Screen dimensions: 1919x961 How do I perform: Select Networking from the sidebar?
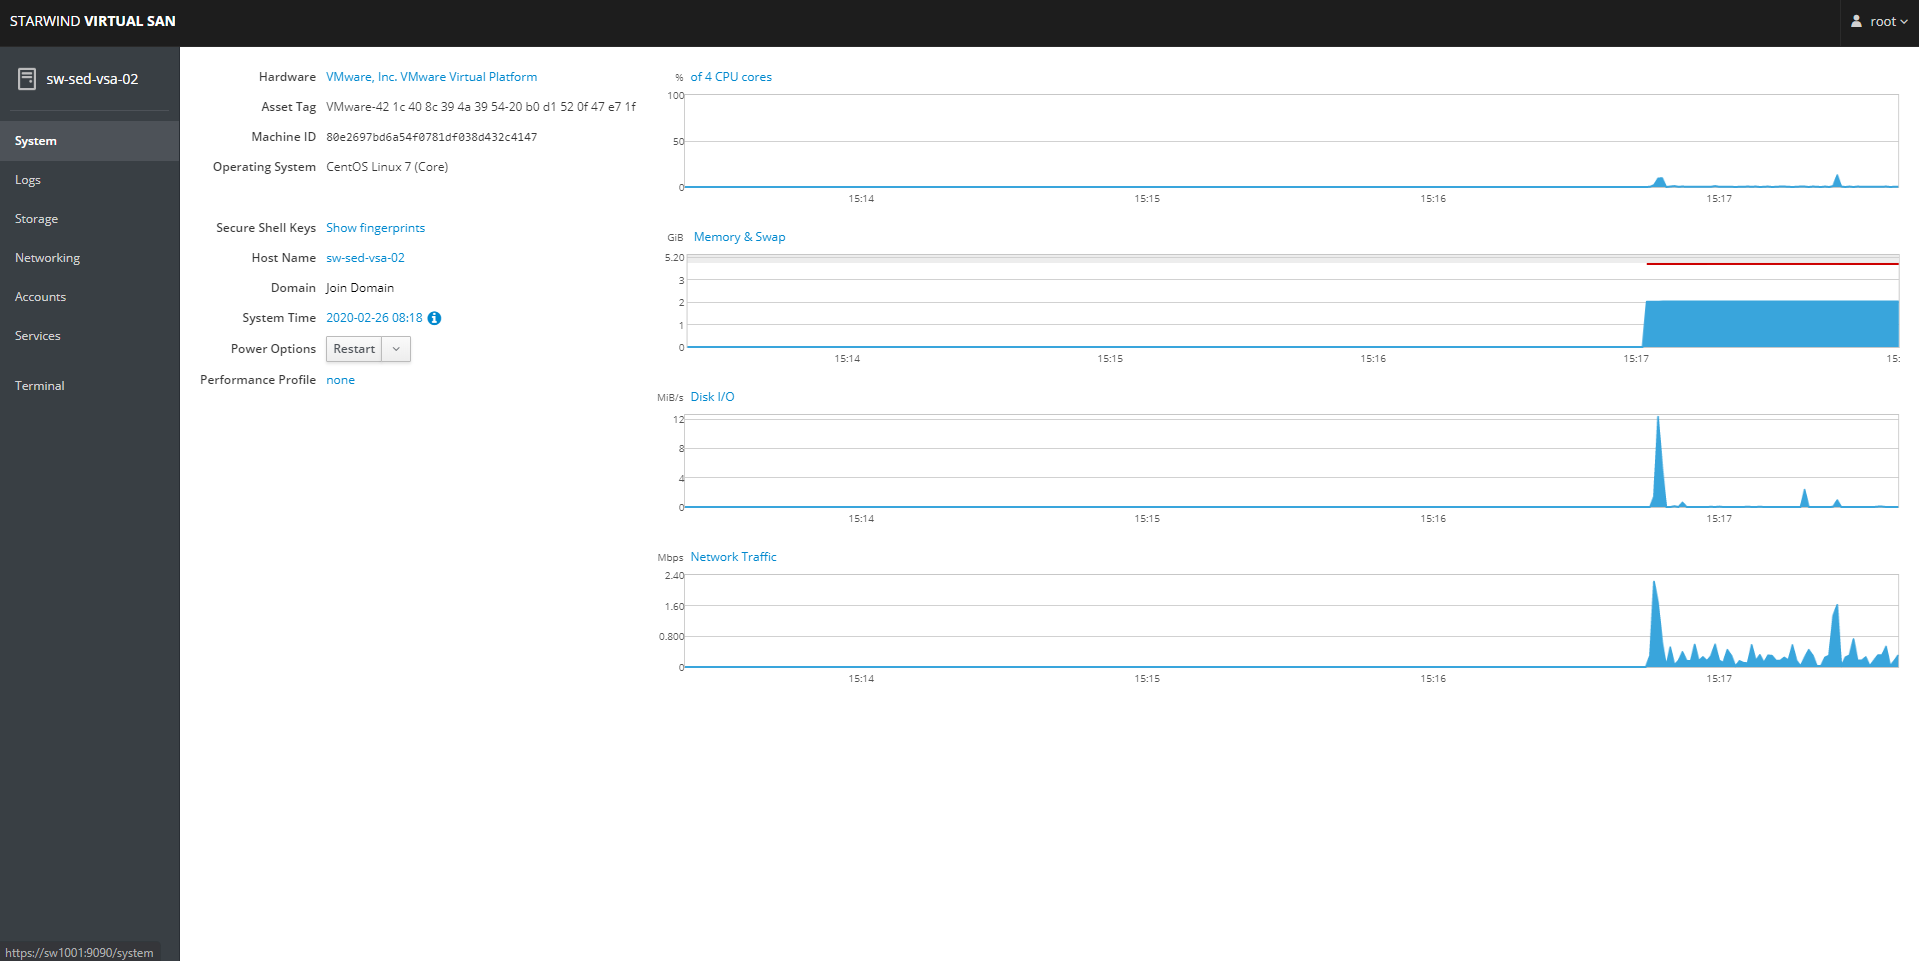pos(47,258)
